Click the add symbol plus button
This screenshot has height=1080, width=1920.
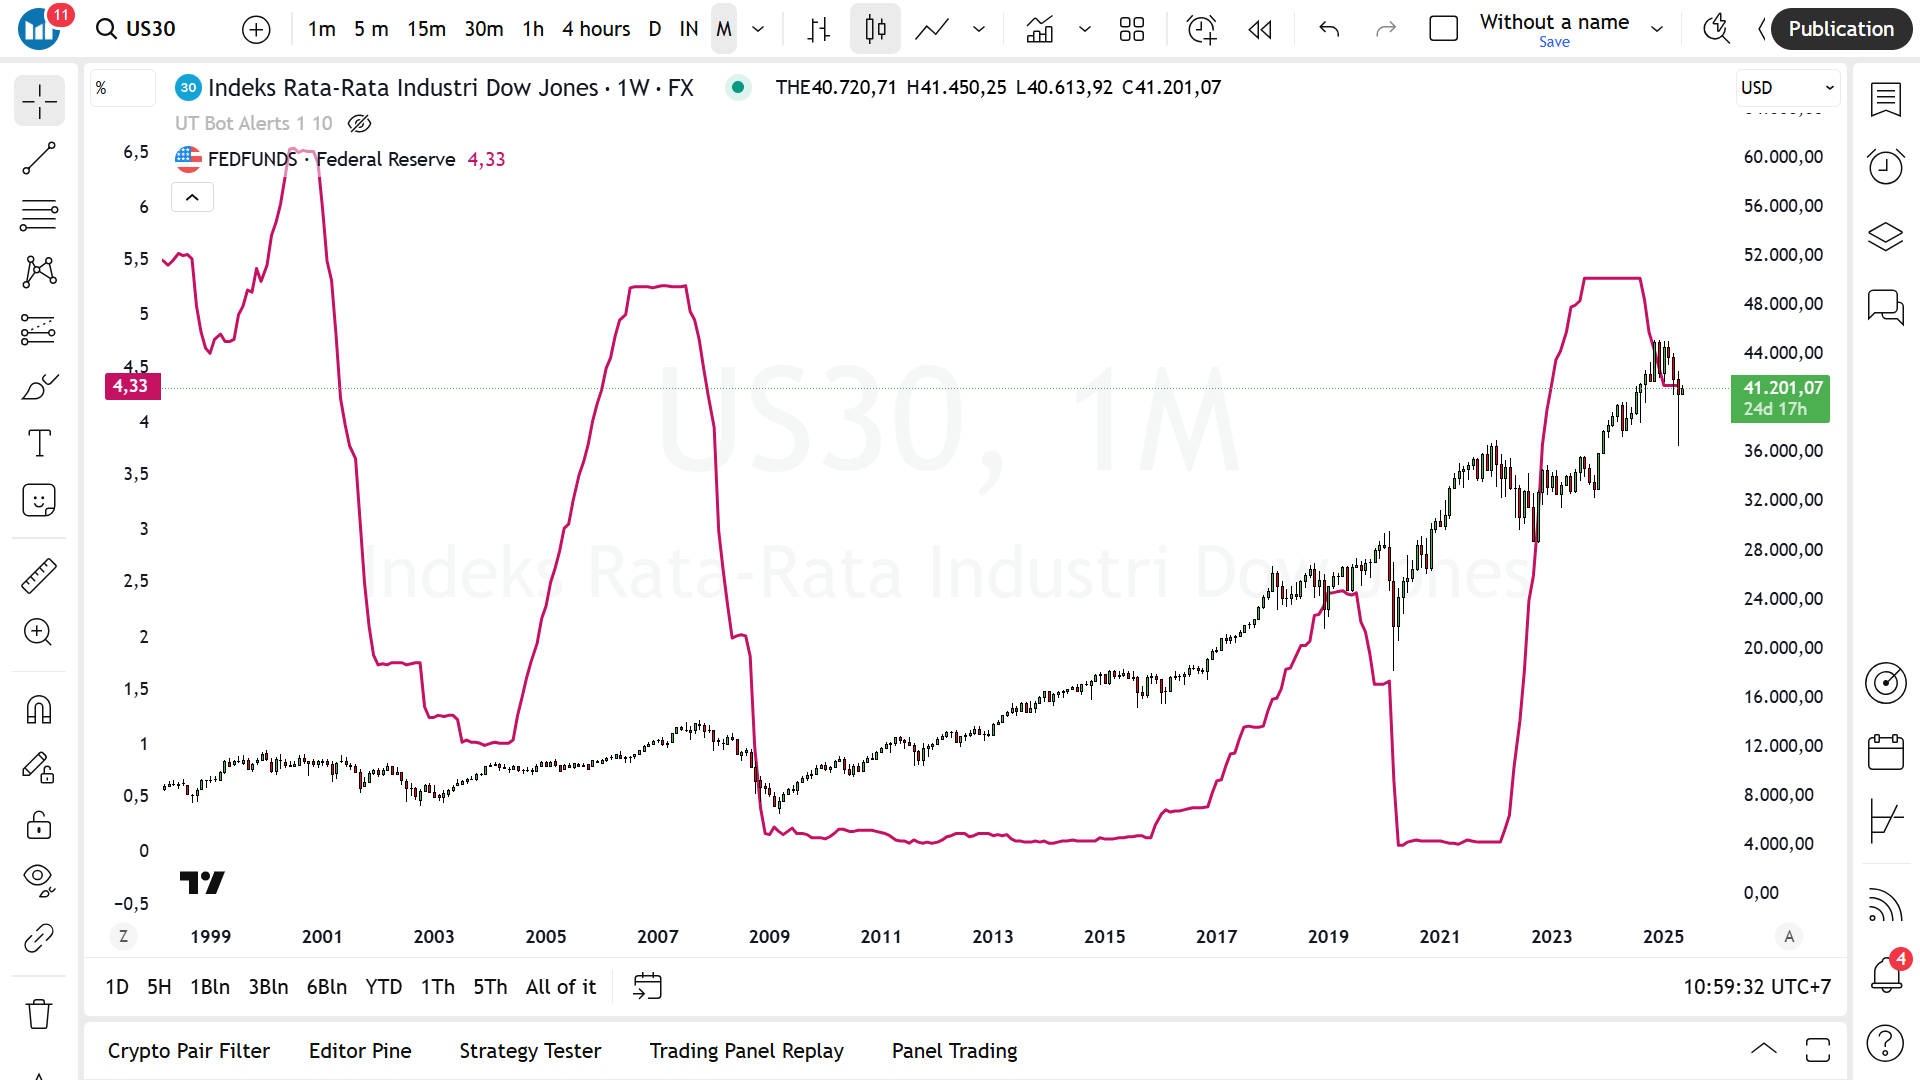click(x=256, y=29)
